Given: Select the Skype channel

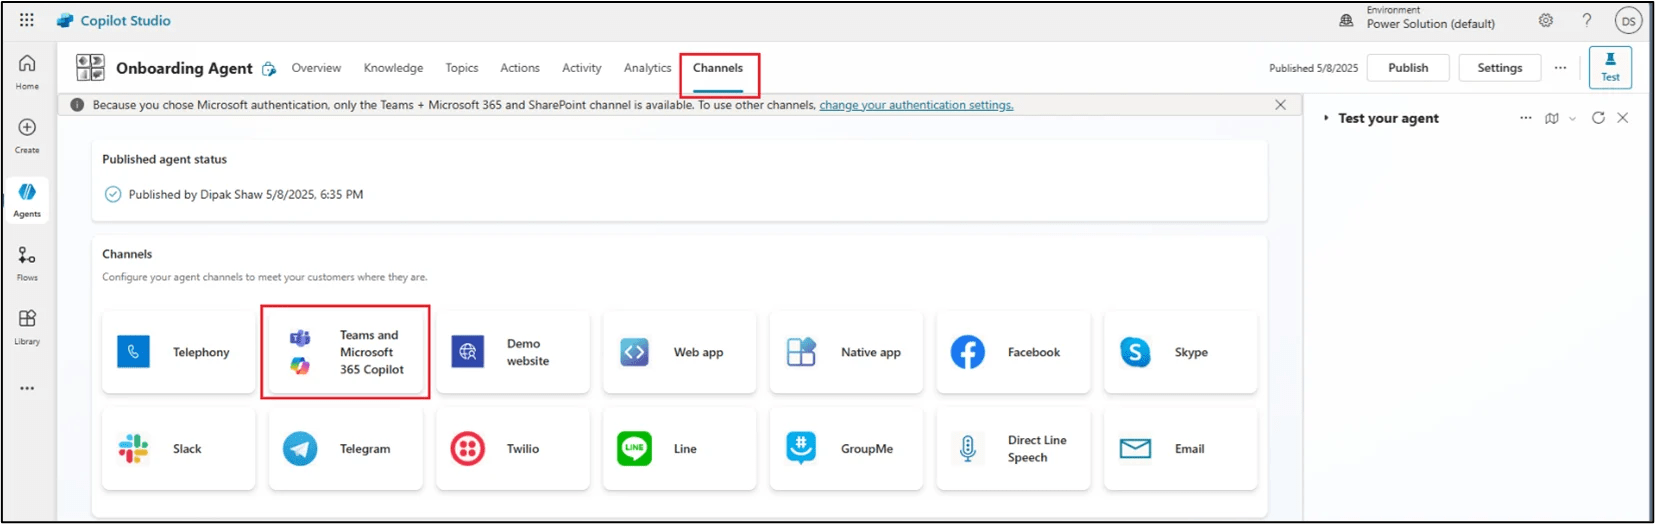Looking at the screenshot, I should tap(1180, 352).
